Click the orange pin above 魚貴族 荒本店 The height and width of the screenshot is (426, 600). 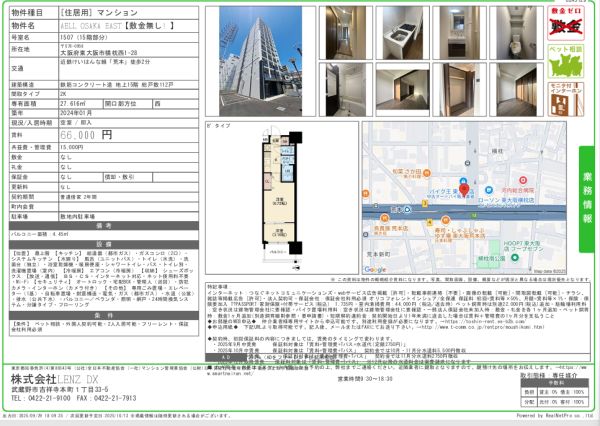[x=384, y=219]
